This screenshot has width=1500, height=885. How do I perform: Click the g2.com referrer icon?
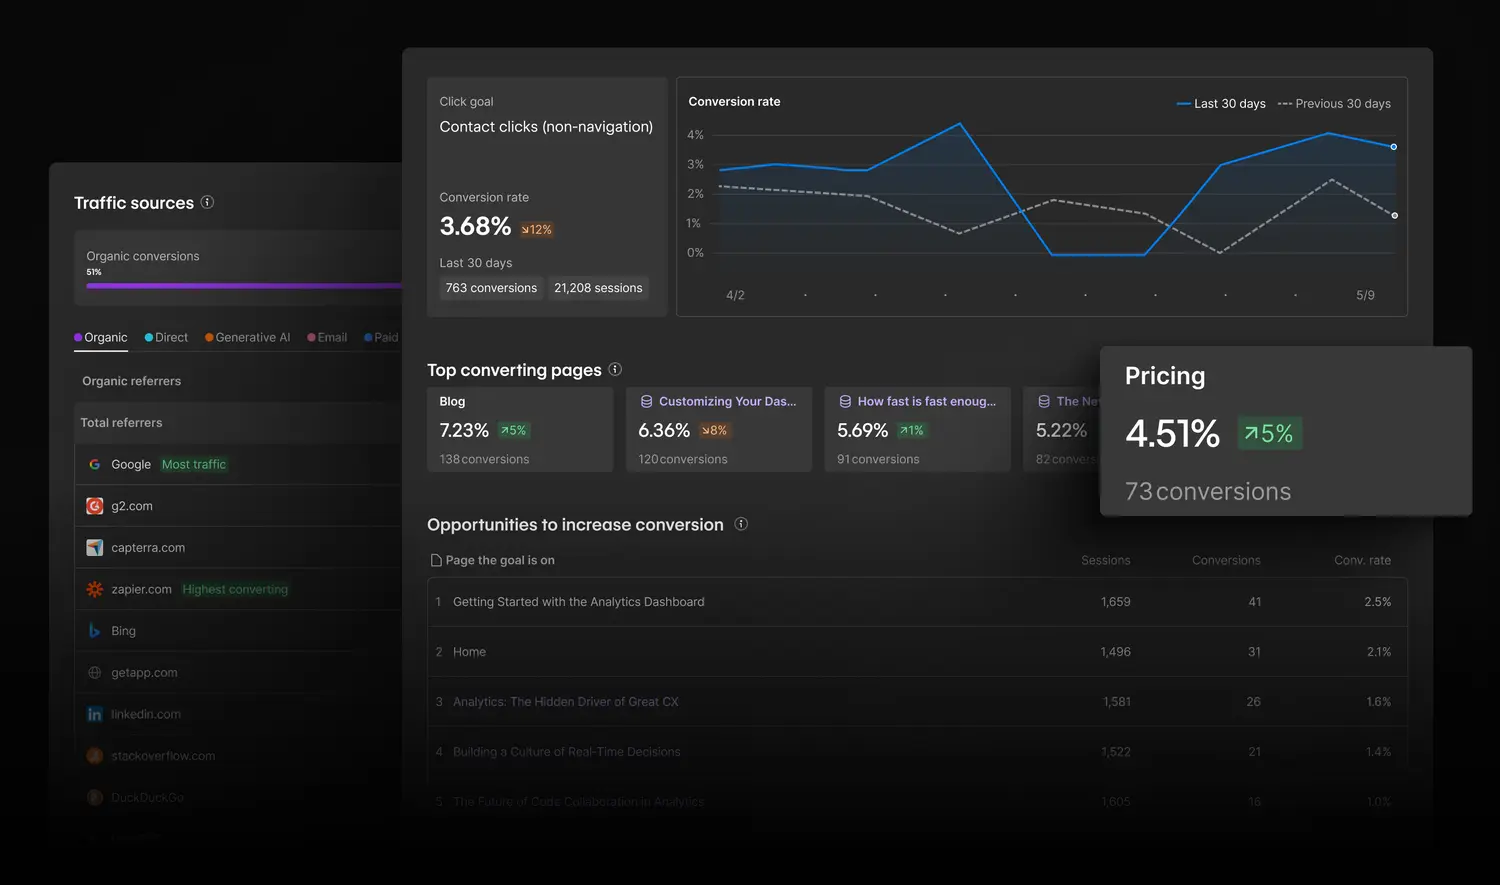94,506
